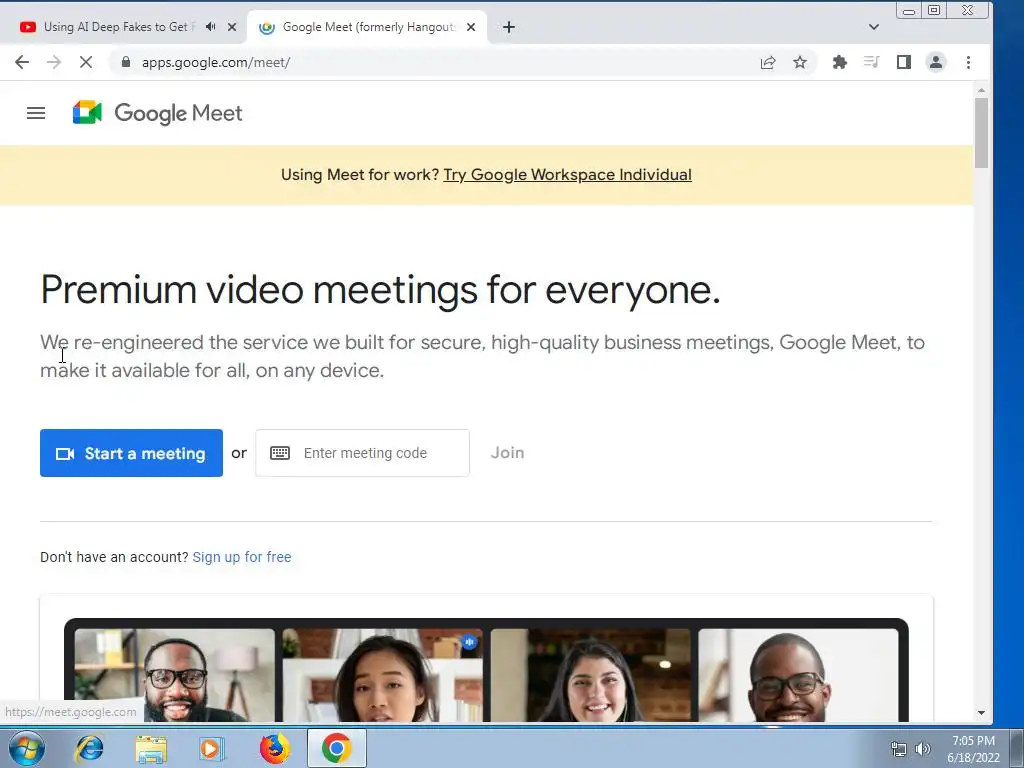View site info via the padlock icon
Image resolution: width=1024 pixels, height=768 pixels.
(126, 62)
